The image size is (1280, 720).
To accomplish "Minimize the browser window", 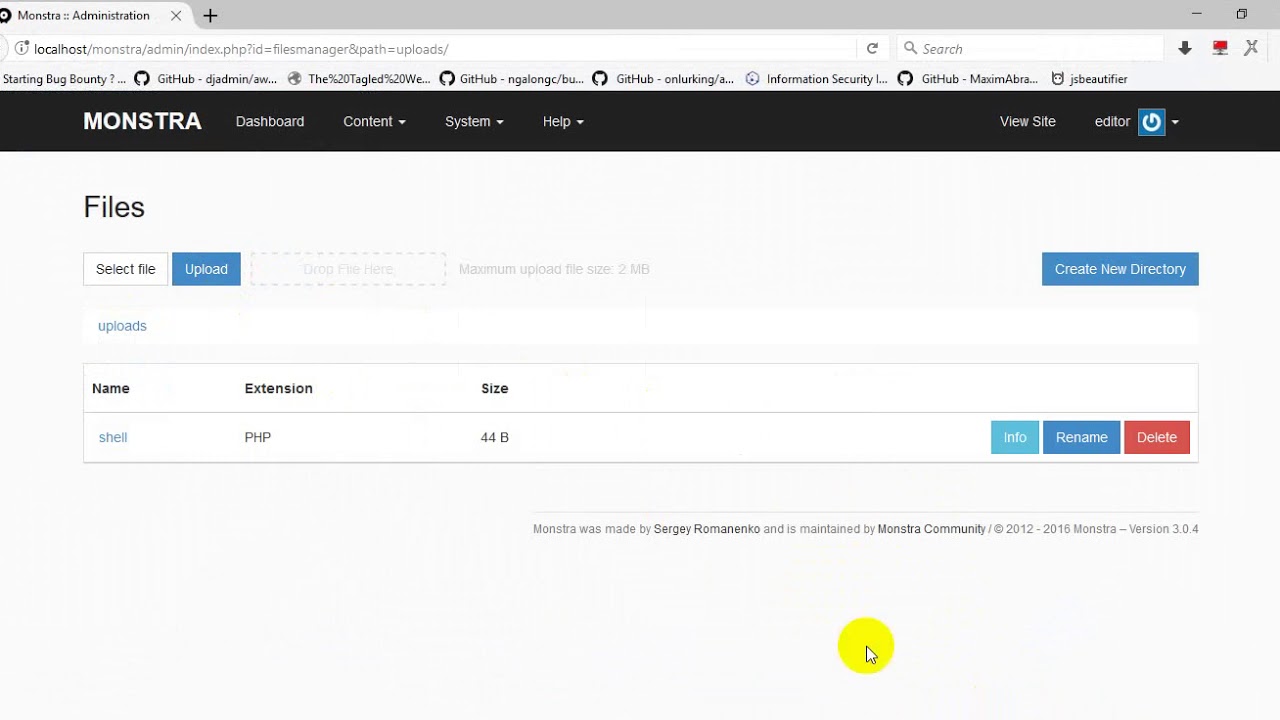I will (x=1197, y=14).
